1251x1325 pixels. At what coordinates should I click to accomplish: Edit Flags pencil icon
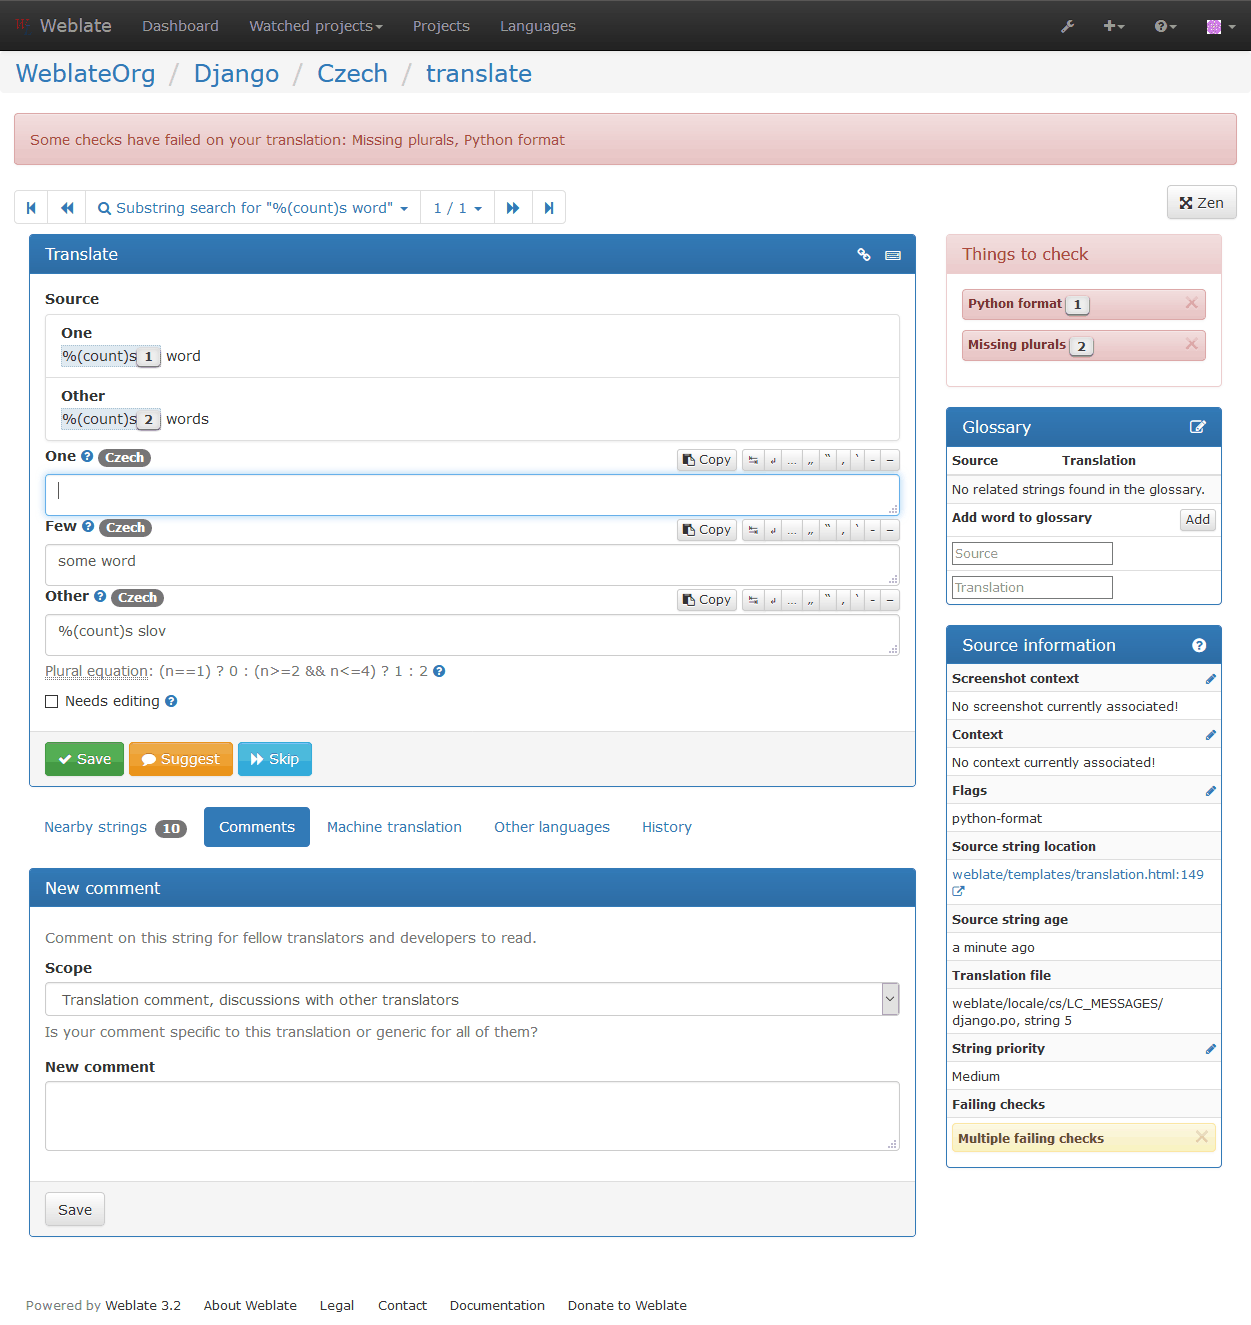(x=1211, y=791)
